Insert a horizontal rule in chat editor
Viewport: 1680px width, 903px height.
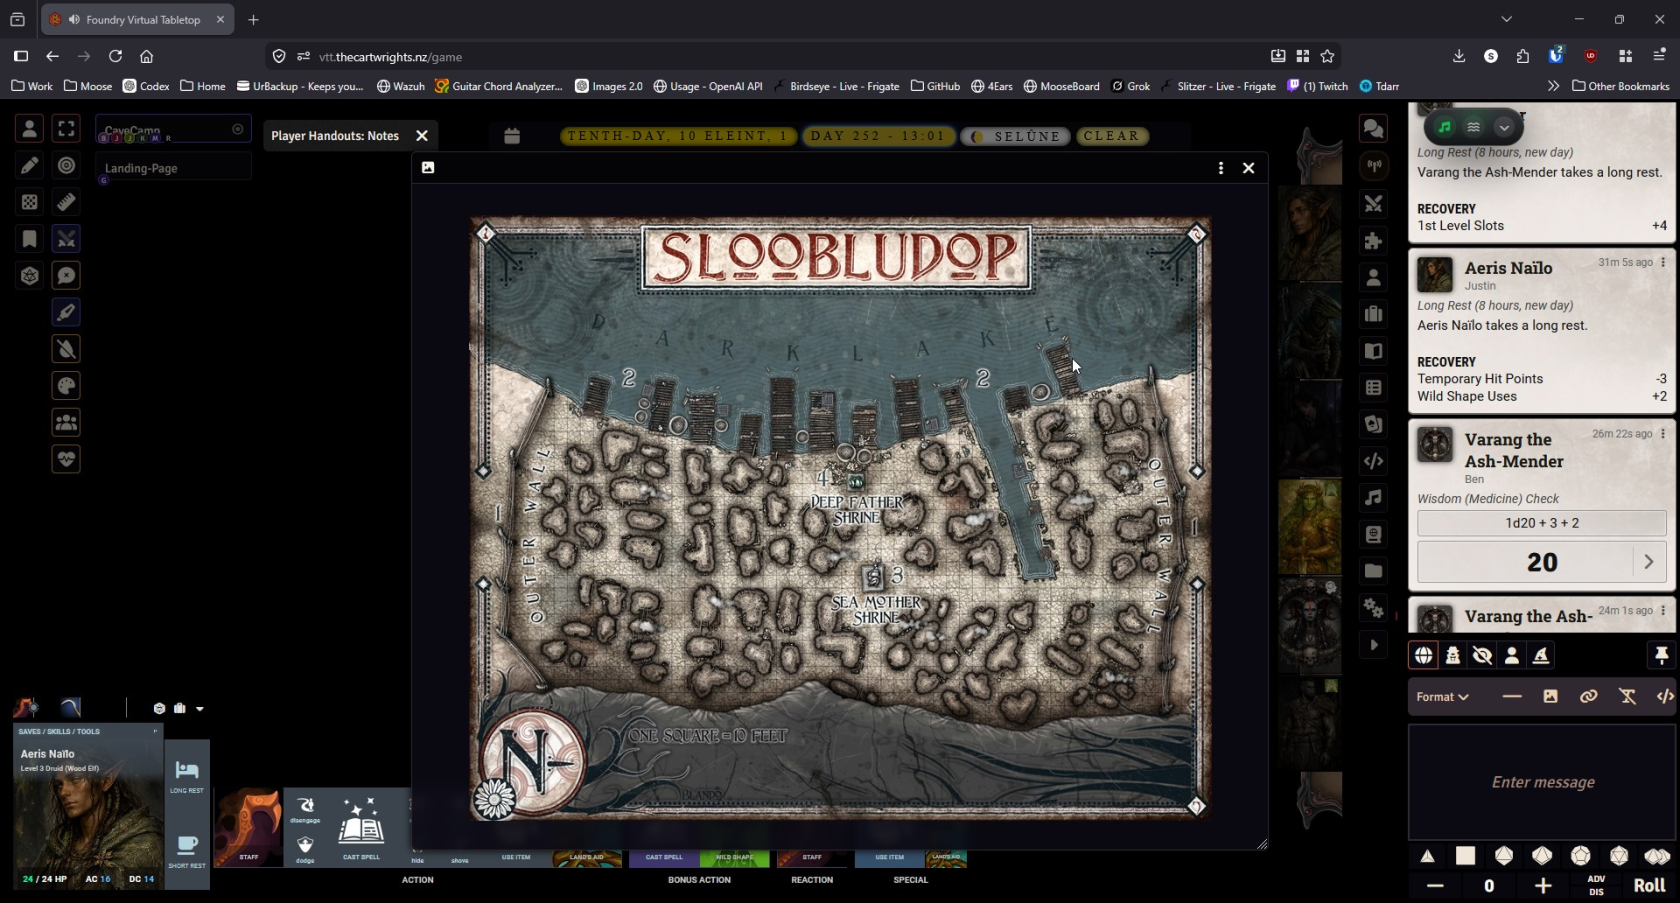[1512, 697]
